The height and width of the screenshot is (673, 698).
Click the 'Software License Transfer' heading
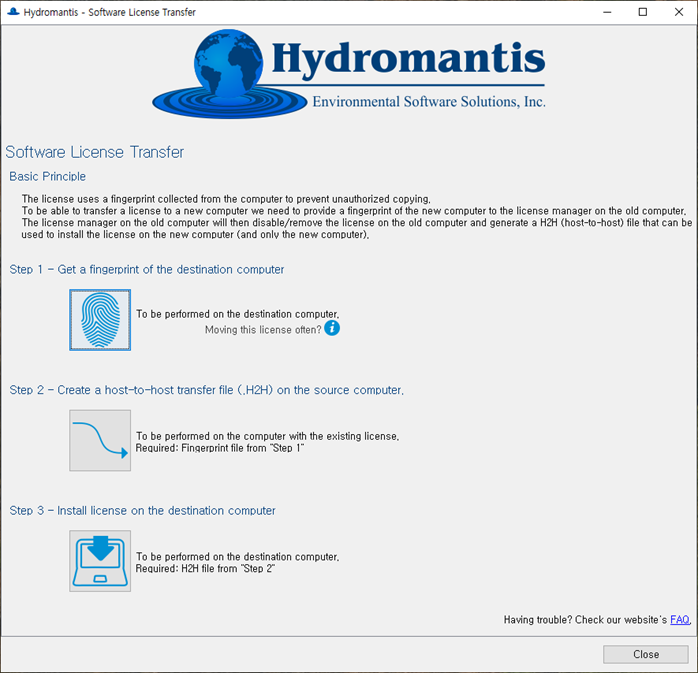(94, 152)
